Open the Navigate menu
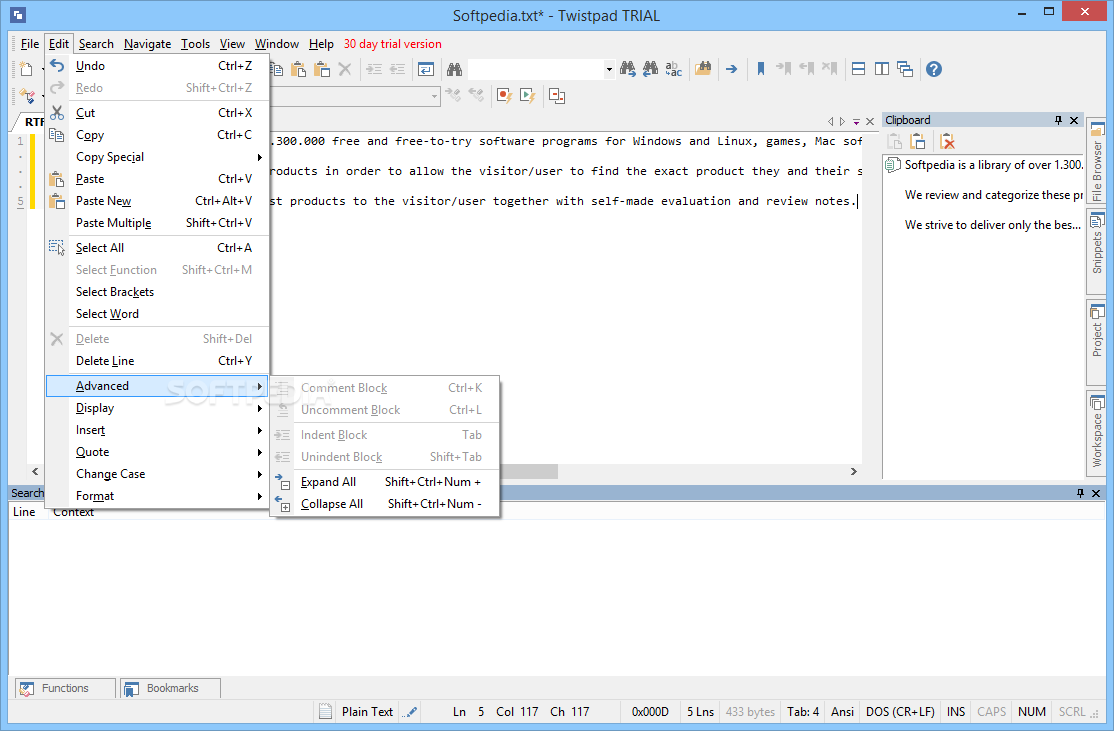 click(147, 44)
